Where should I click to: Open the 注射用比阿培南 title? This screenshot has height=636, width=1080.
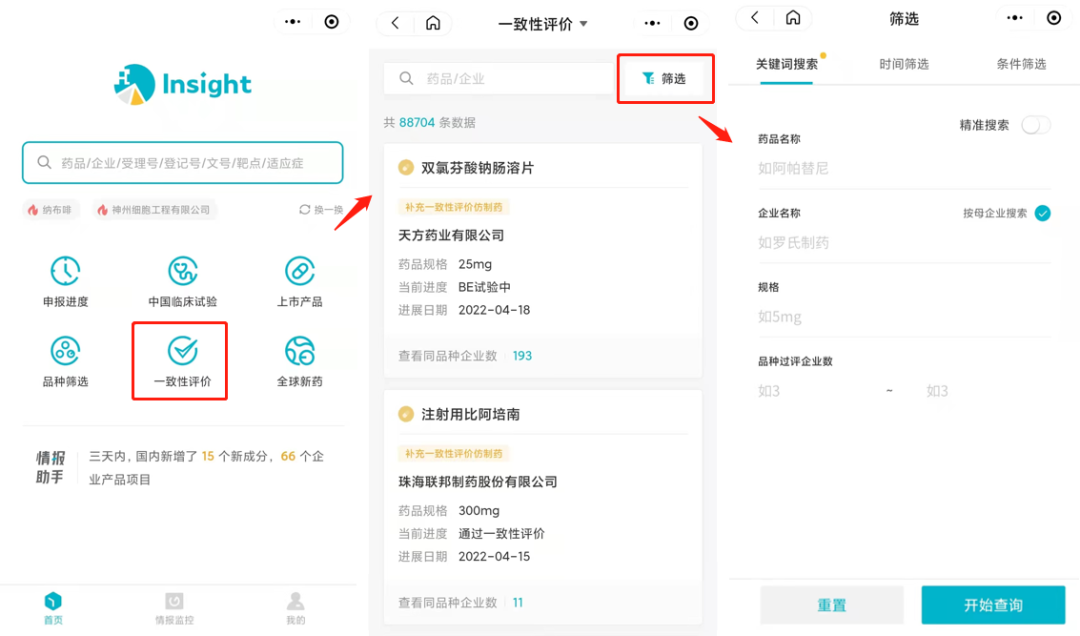click(x=470, y=414)
